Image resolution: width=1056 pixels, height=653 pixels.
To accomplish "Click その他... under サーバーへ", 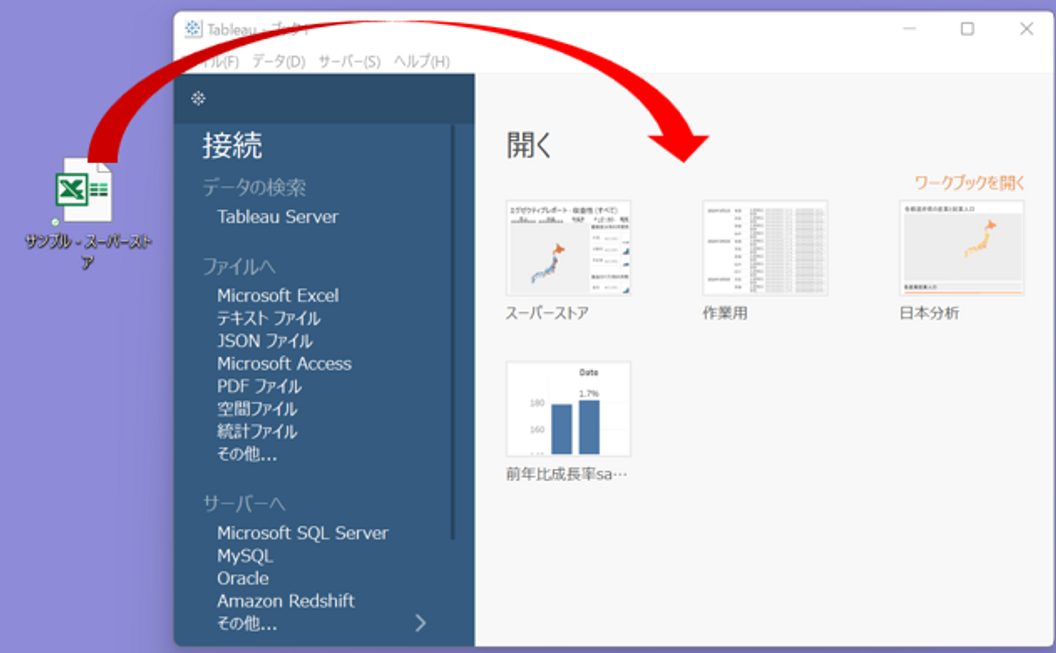I will (246, 624).
